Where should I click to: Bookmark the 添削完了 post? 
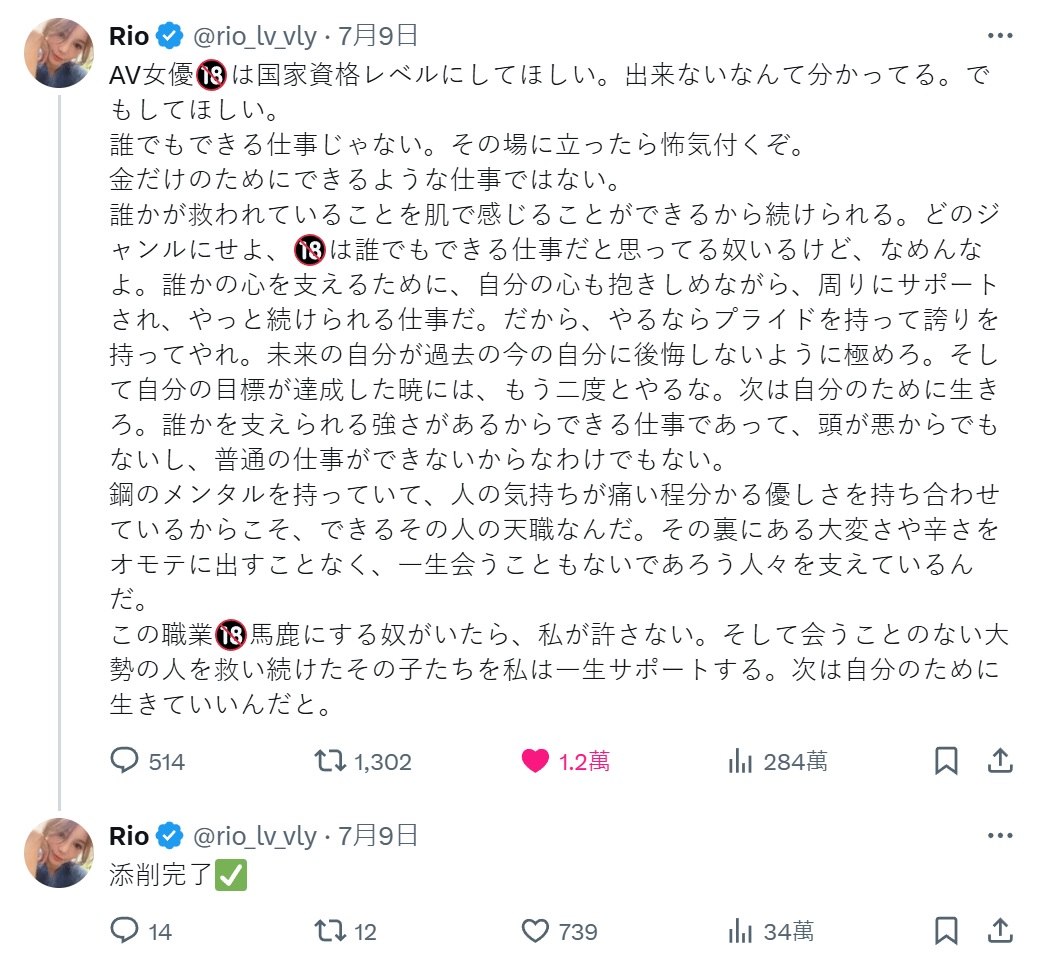(946, 932)
